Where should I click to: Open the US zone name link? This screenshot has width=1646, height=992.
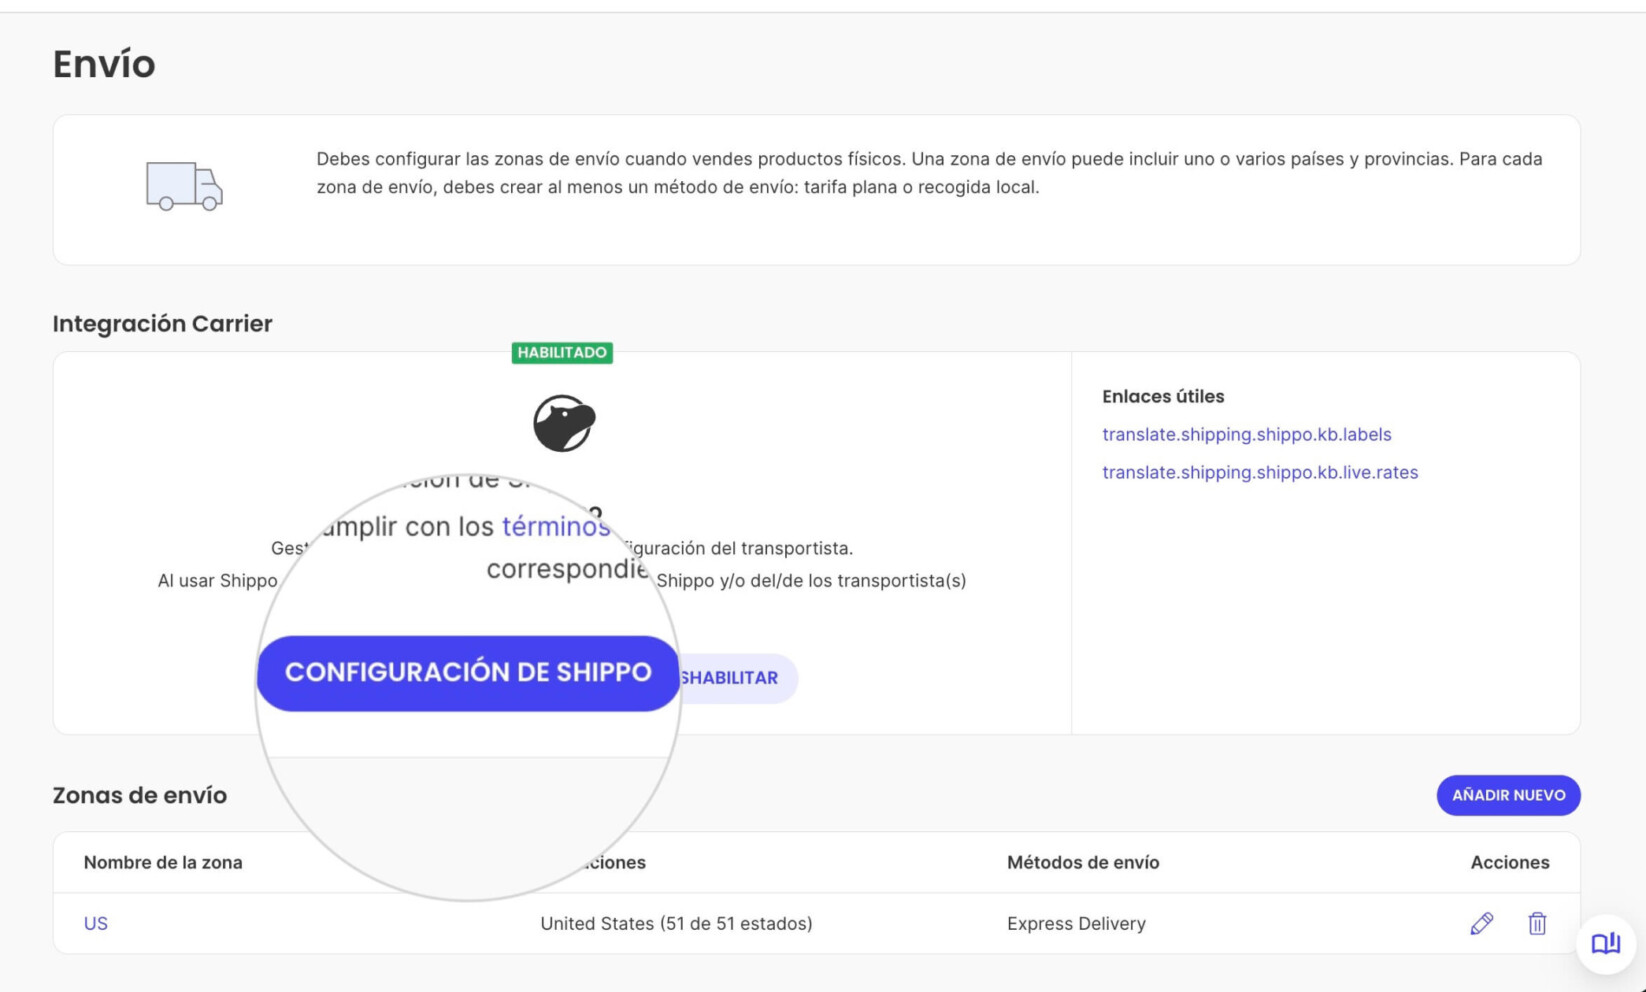pyautogui.click(x=96, y=923)
